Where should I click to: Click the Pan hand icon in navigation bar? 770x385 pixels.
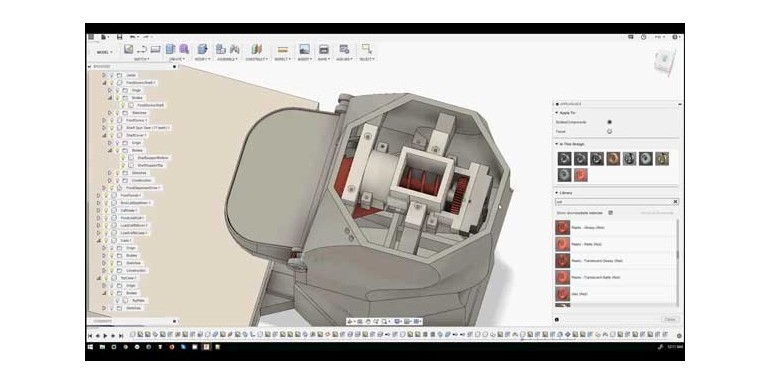pyautogui.click(x=368, y=321)
